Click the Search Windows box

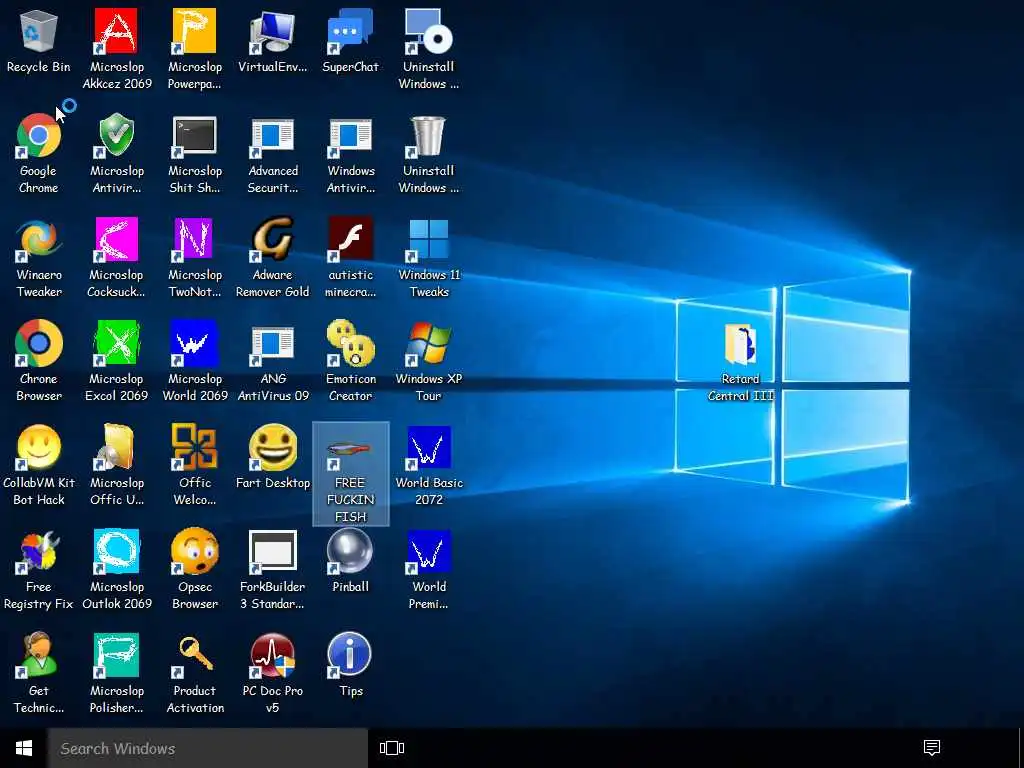coord(208,748)
